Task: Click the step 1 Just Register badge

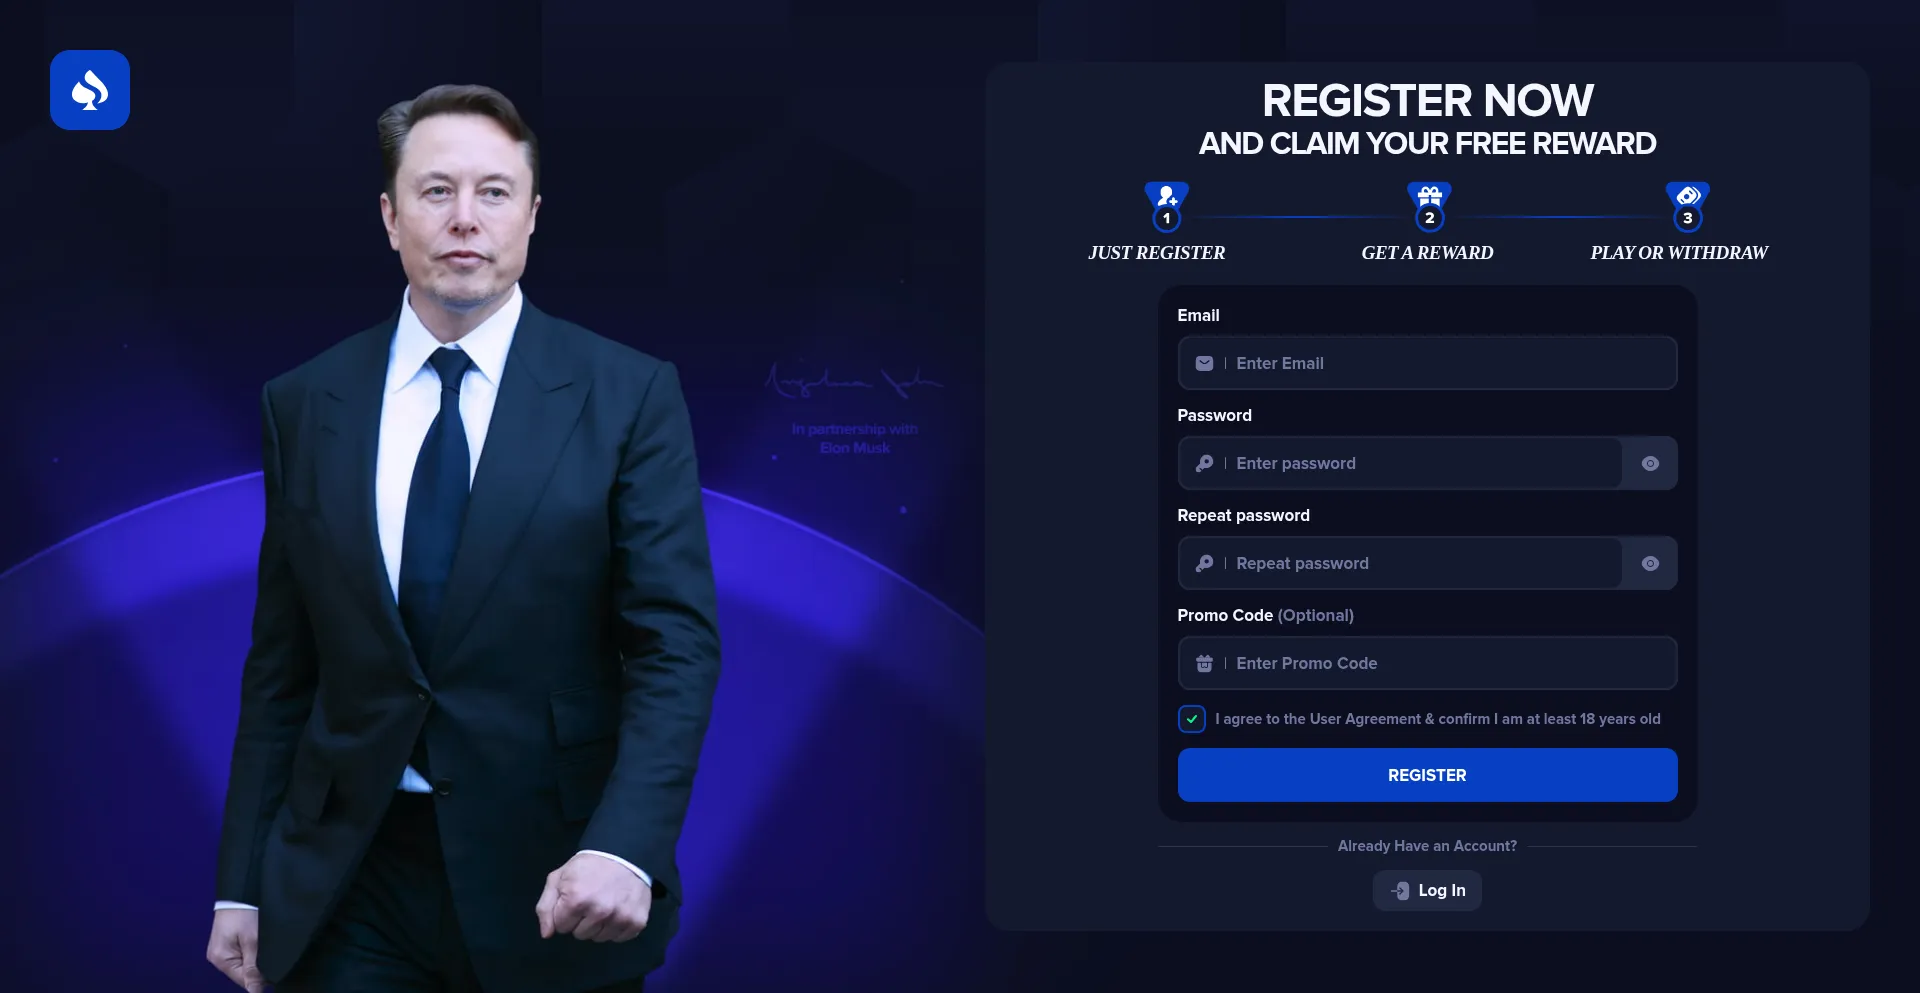Action: click(1166, 206)
